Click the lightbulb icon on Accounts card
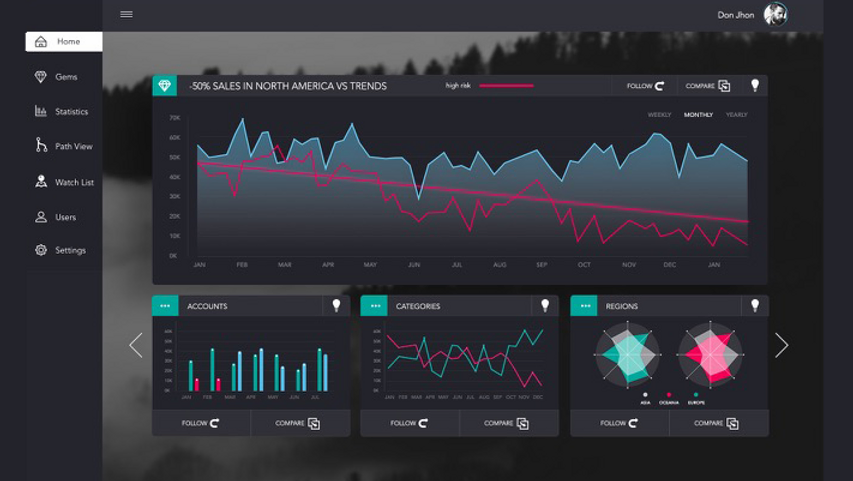The image size is (853, 481). (x=336, y=306)
